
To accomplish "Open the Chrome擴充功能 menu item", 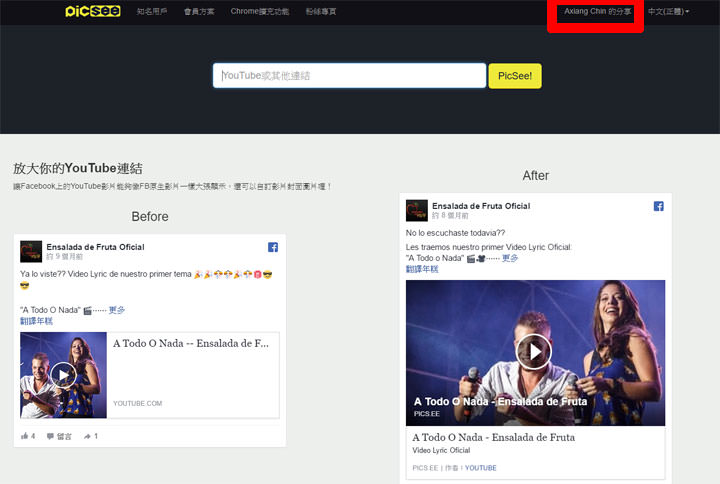I will pos(259,11).
